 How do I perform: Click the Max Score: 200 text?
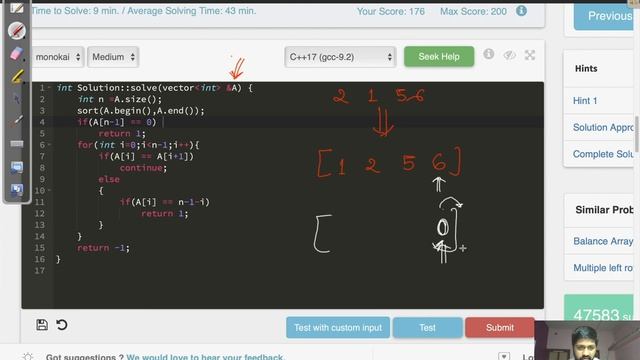coord(473,11)
